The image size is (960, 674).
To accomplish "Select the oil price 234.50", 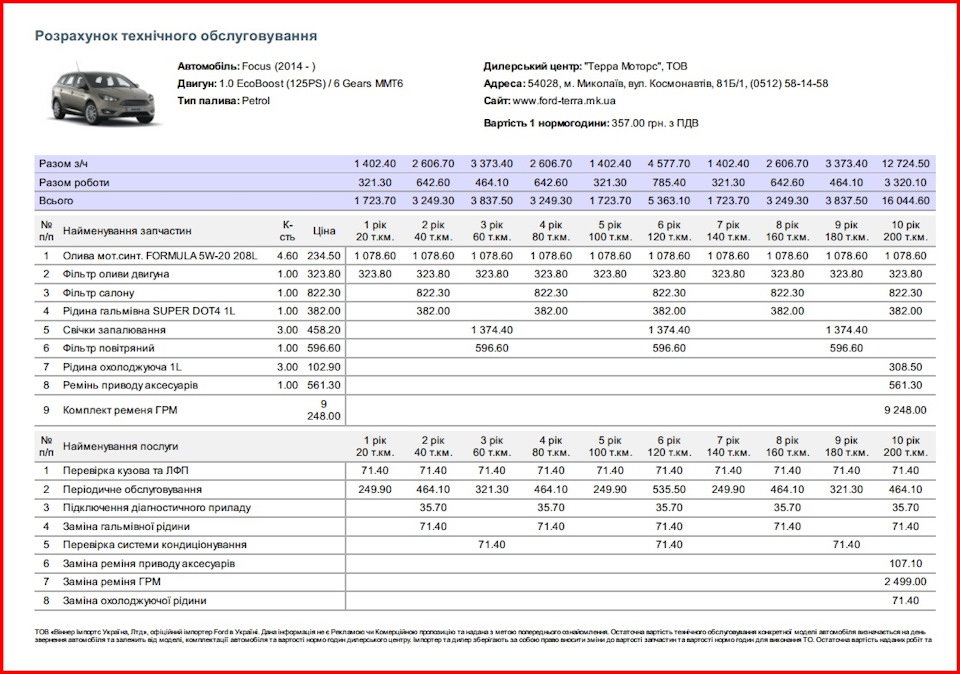I will pyautogui.click(x=323, y=256).
